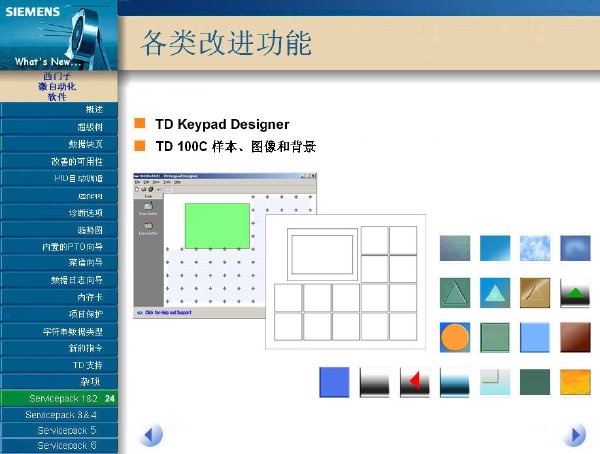Choose the teal outlined triangle sample

pyautogui.click(x=455, y=293)
